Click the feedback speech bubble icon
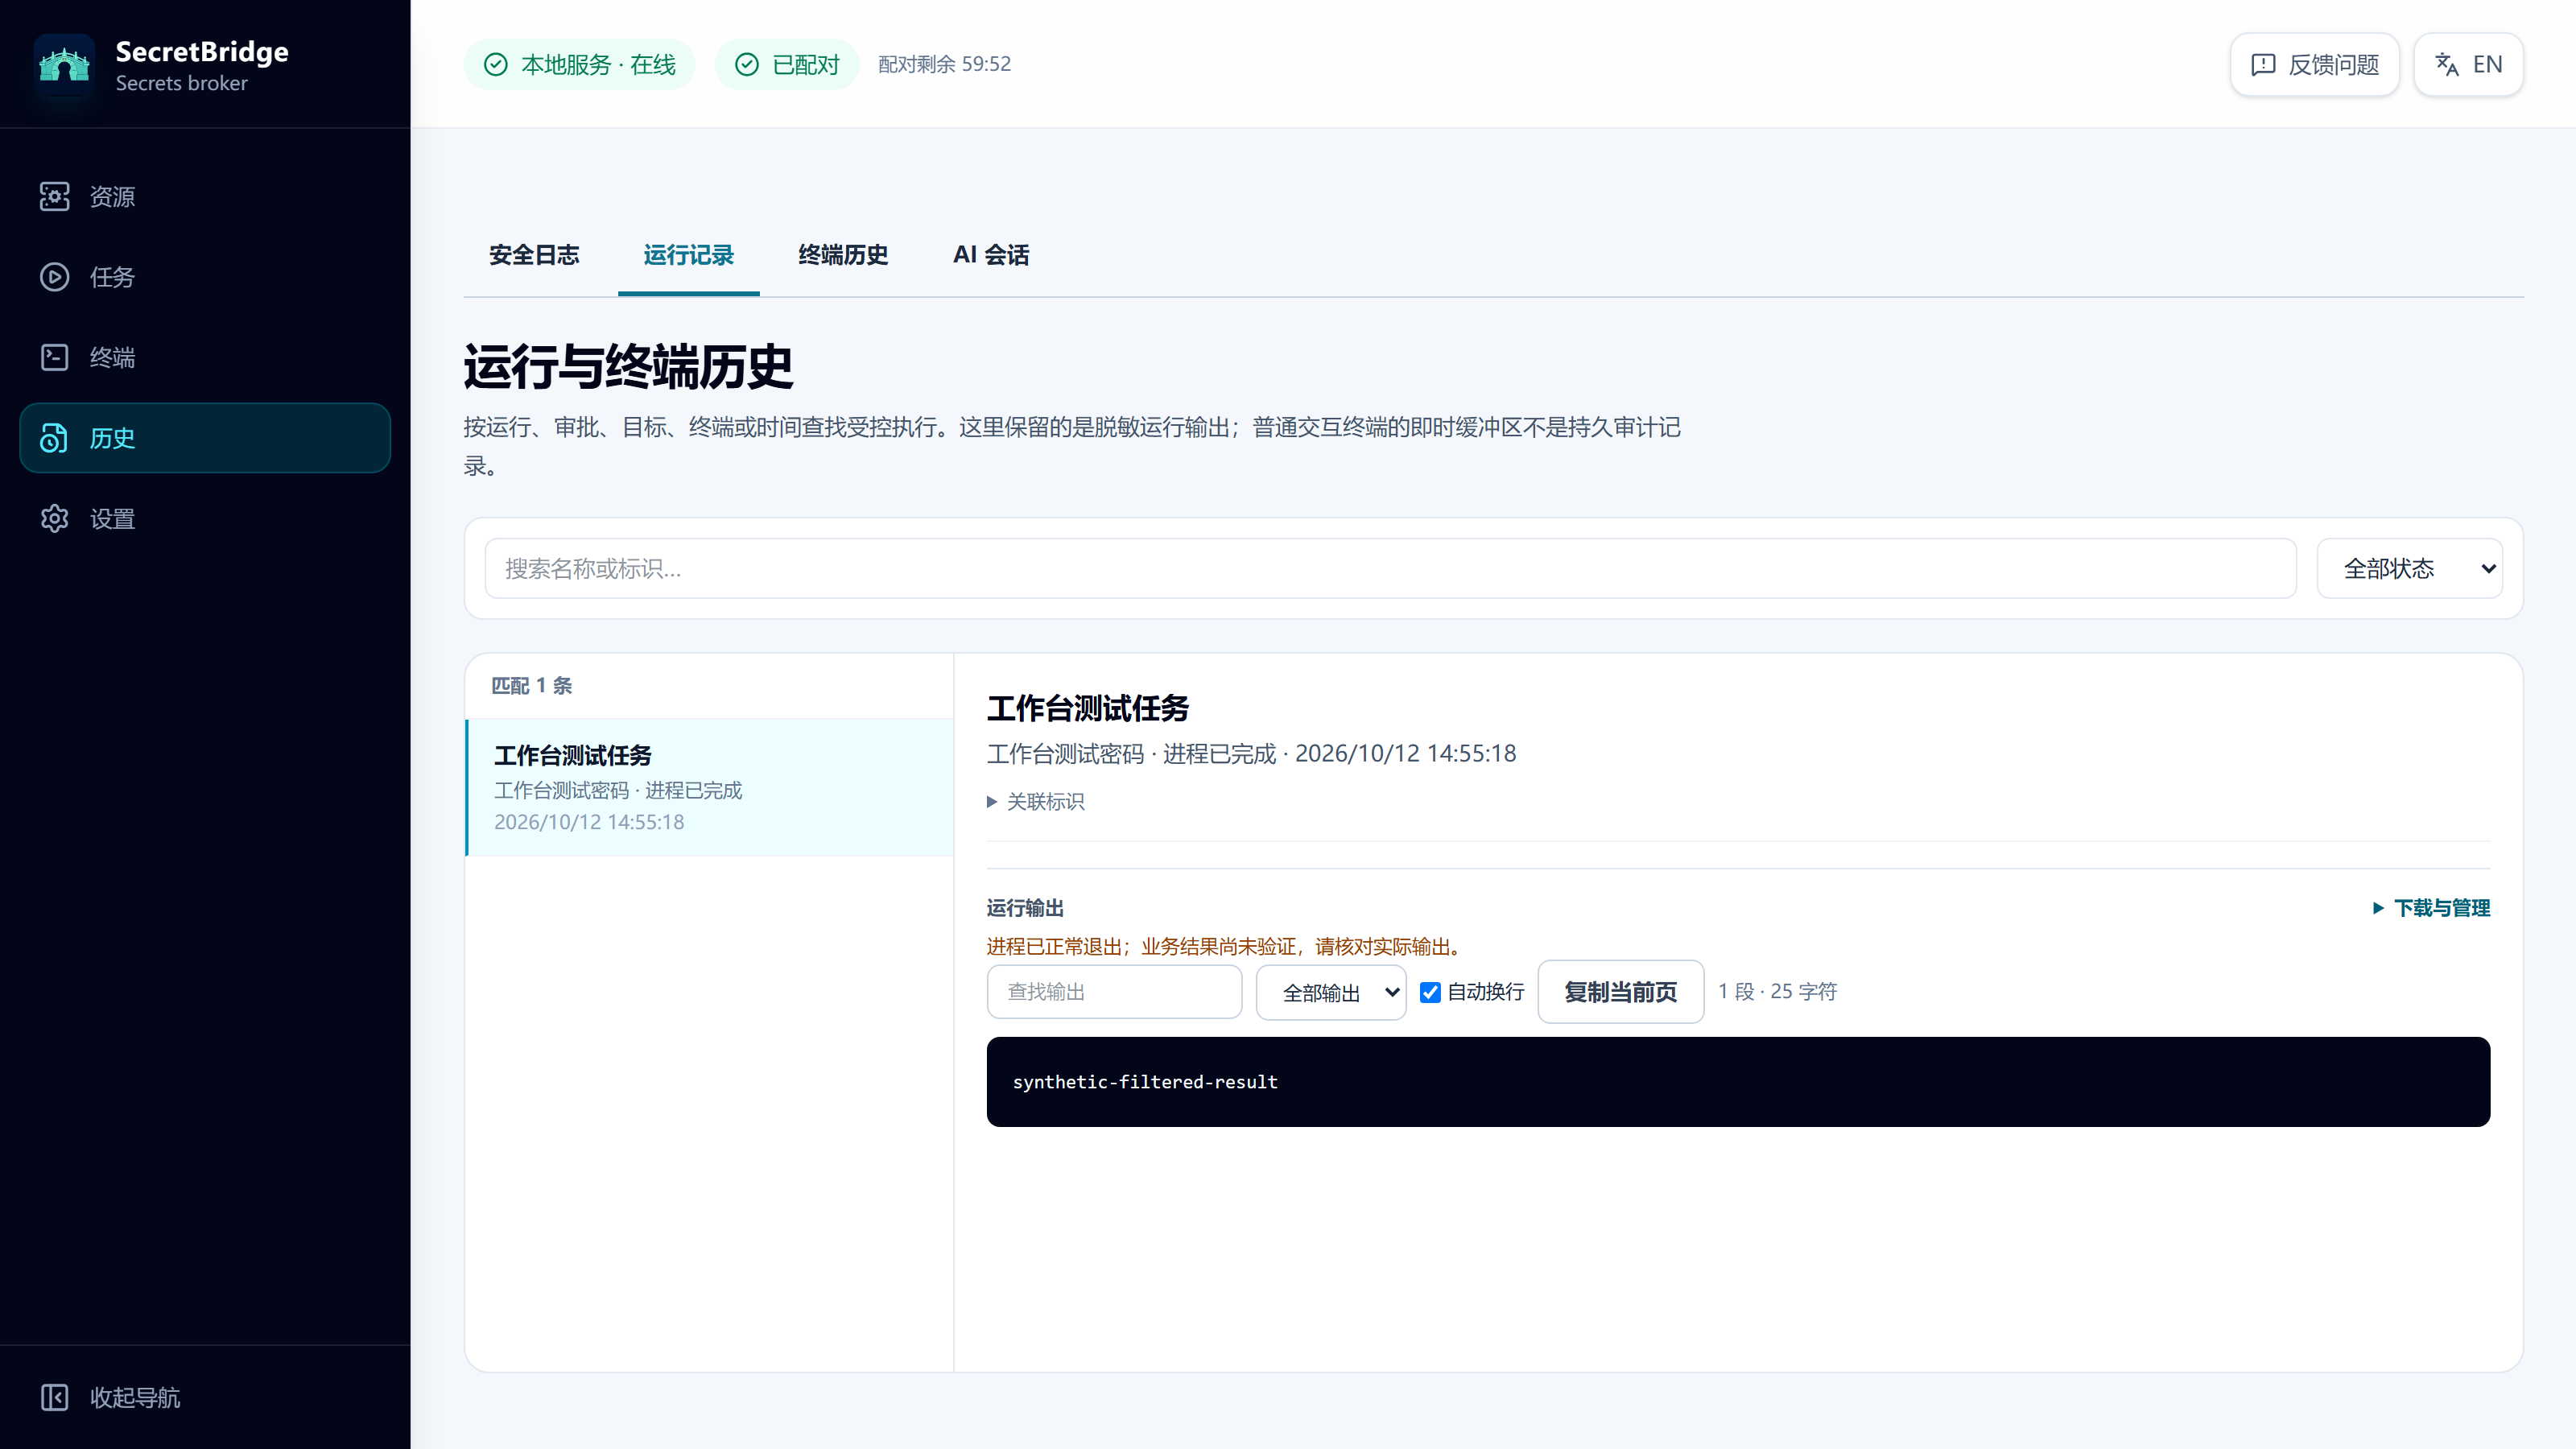 tap(2263, 65)
